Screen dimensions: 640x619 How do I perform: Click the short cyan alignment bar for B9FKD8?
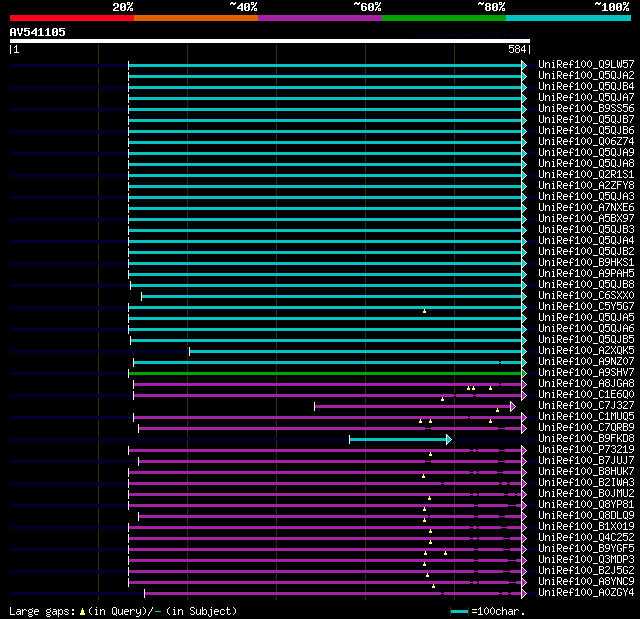point(398,439)
